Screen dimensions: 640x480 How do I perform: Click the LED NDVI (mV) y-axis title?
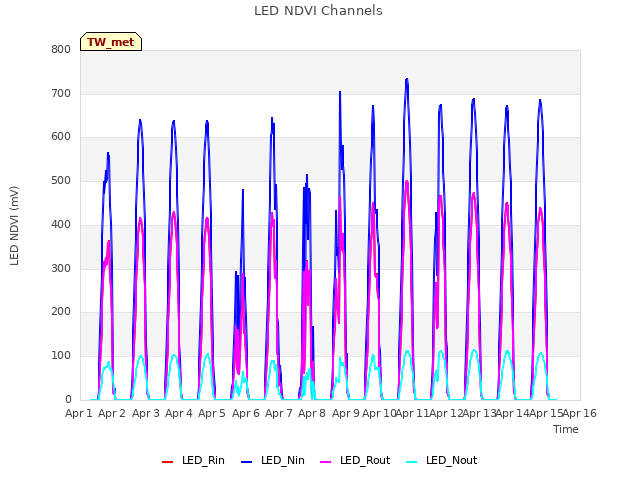14,226
